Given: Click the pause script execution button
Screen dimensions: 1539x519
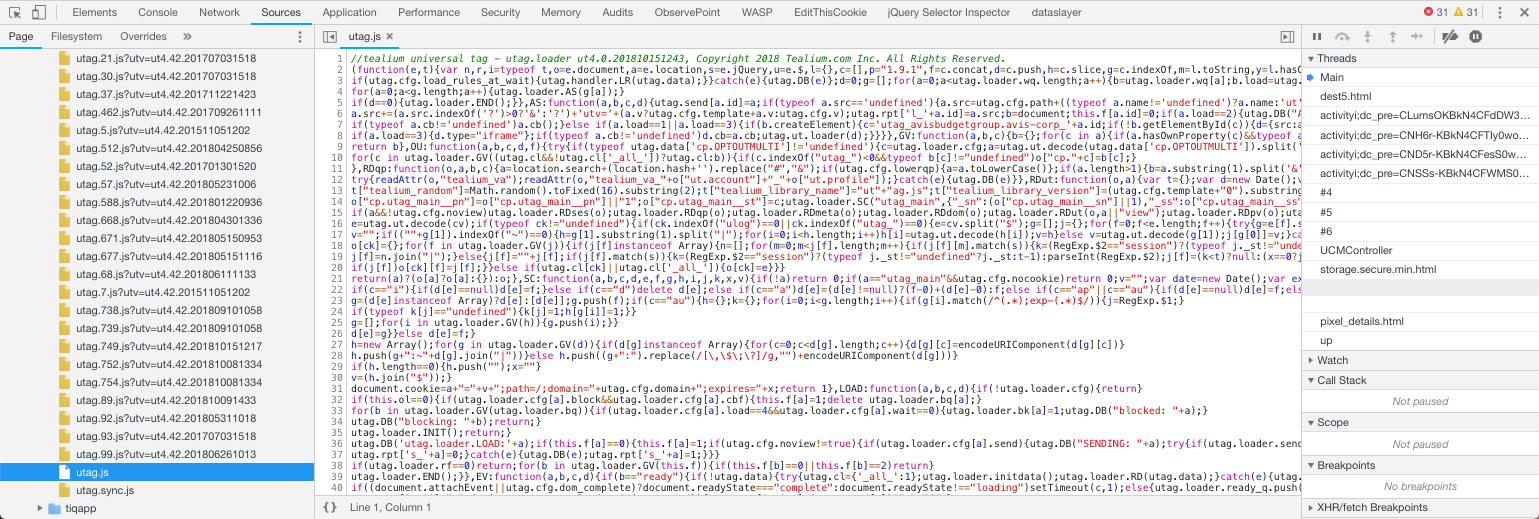Looking at the screenshot, I should (1317, 36).
